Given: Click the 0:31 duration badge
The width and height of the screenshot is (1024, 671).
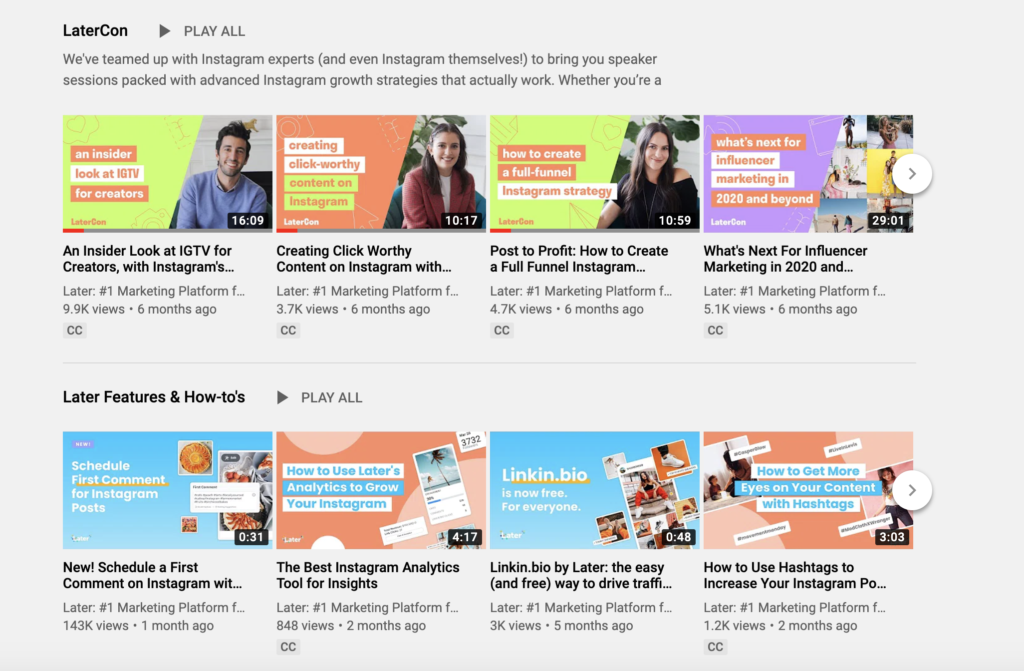Looking at the screenshot, I should [251, 537].
